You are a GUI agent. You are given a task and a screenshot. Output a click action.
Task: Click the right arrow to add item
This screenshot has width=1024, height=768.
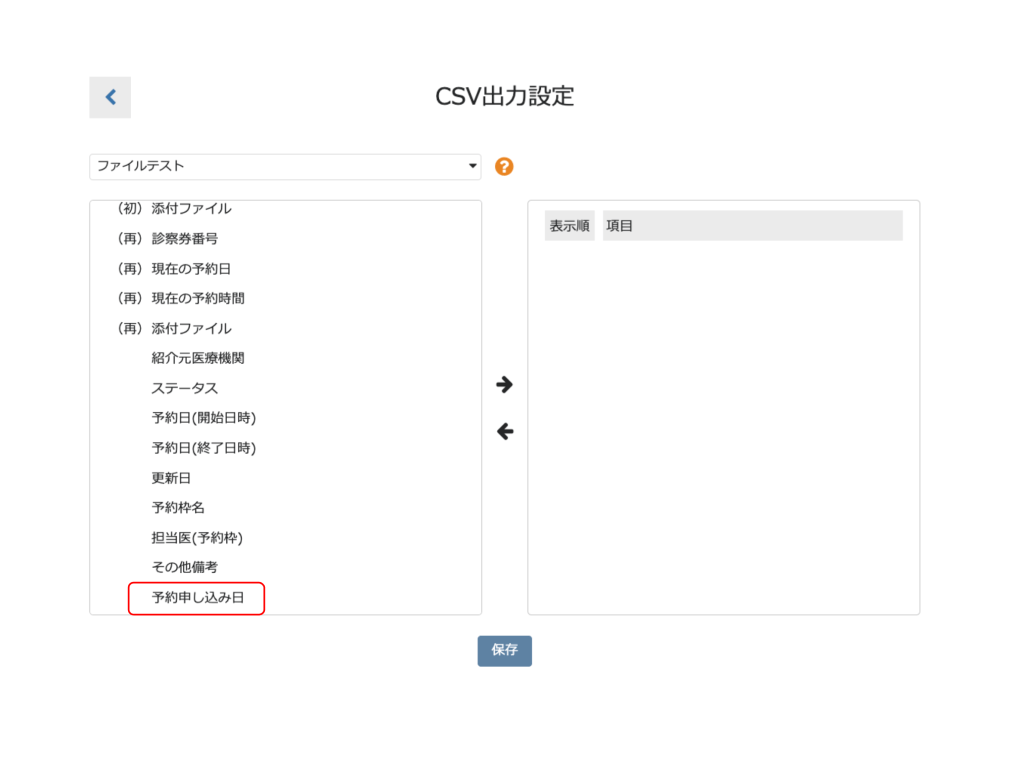(x=505, y=385)
